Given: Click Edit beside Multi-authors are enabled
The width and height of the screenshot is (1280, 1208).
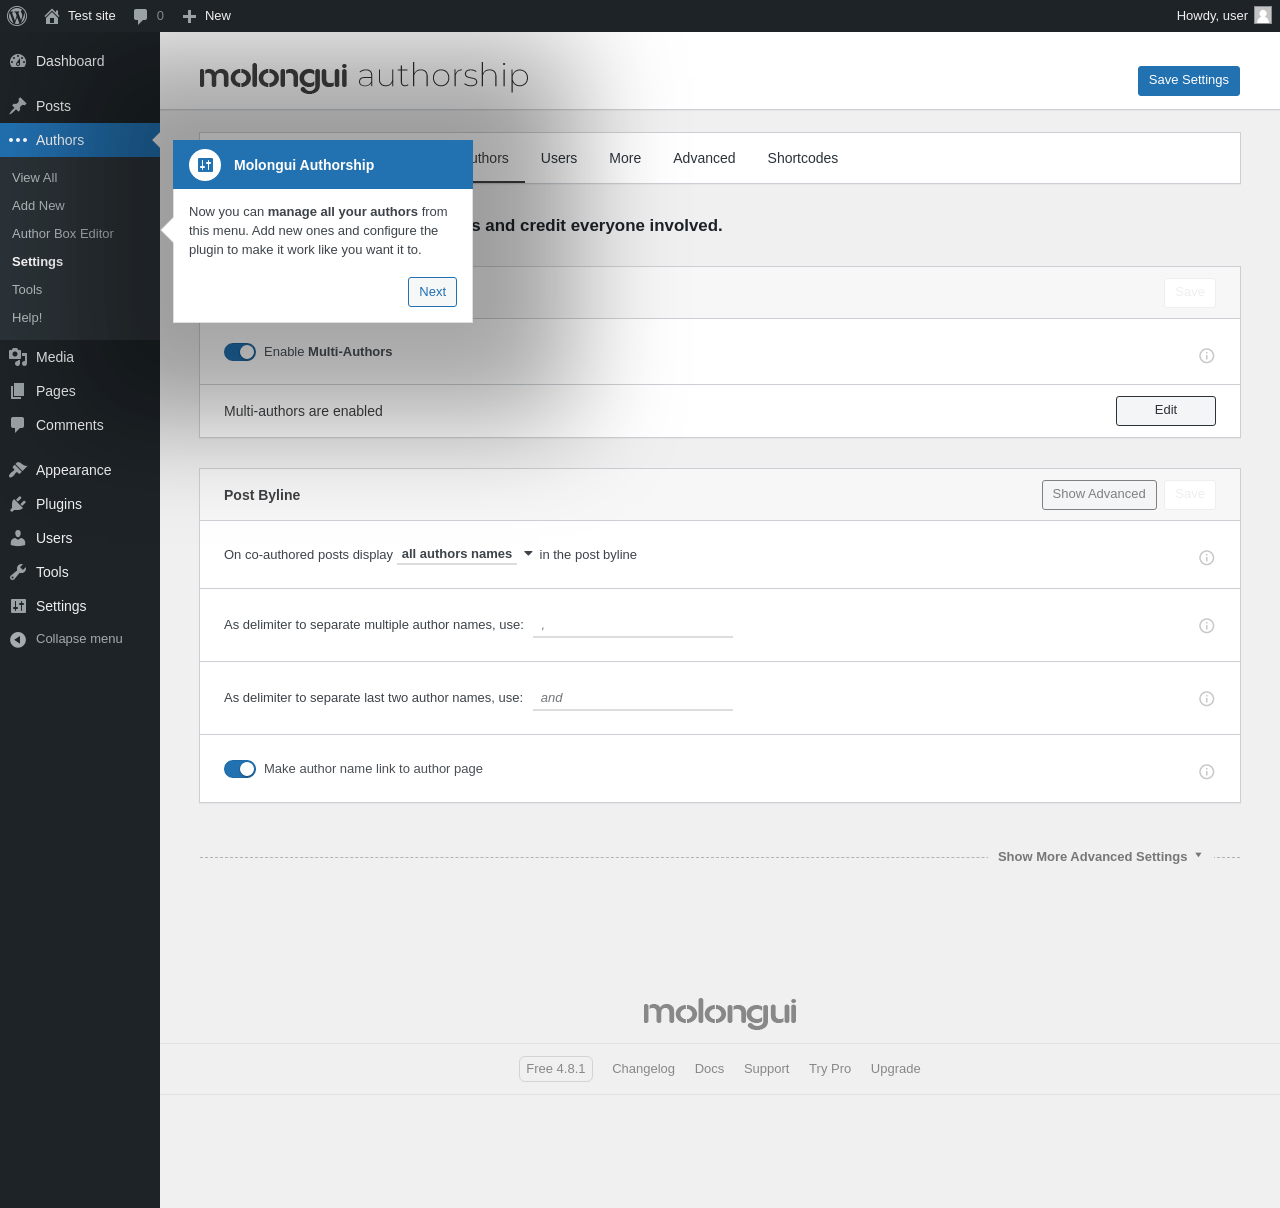Looking at the screenshot, I should coord(1166,411).
